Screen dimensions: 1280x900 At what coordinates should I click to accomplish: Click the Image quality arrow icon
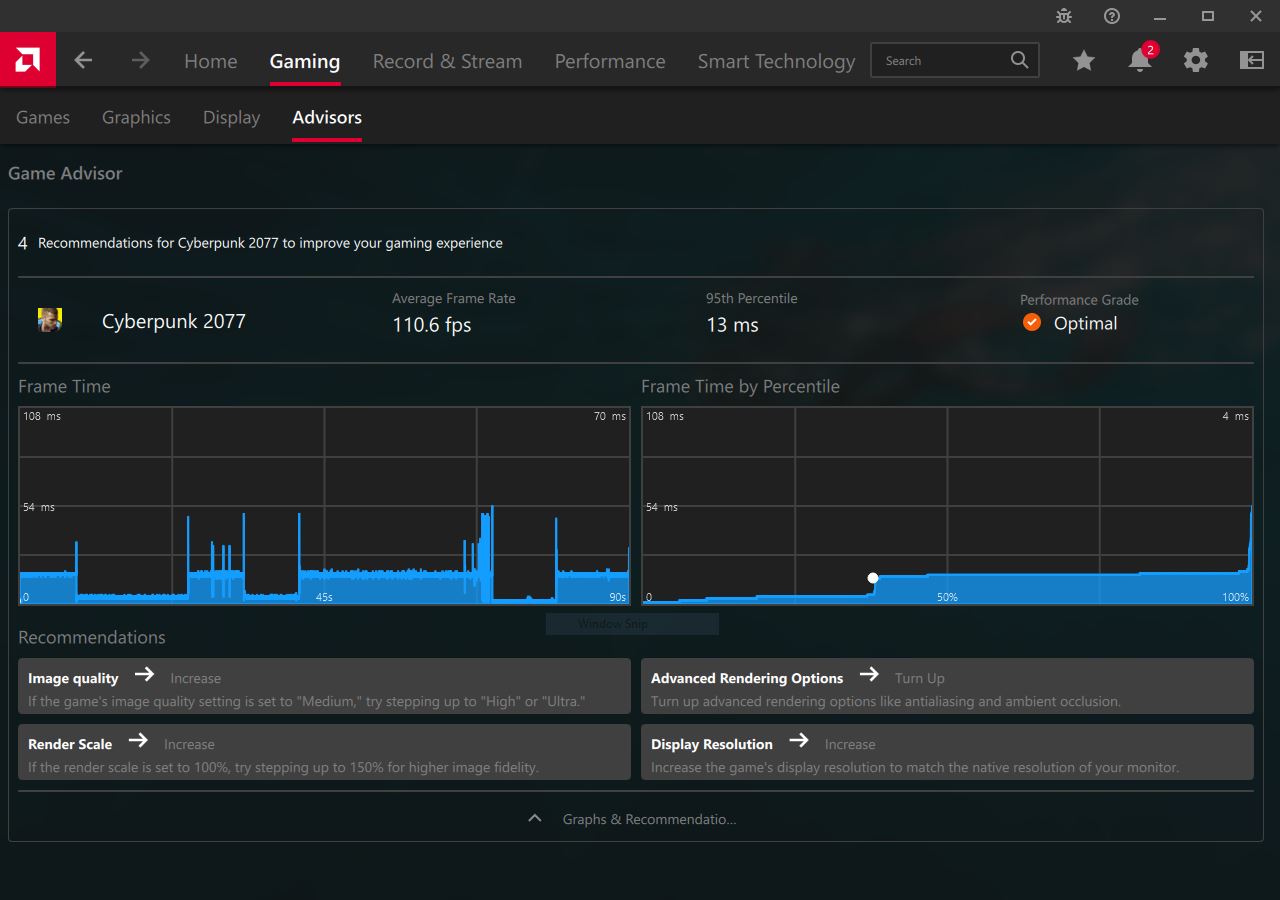pyautogui.click(x=144, y=675)
